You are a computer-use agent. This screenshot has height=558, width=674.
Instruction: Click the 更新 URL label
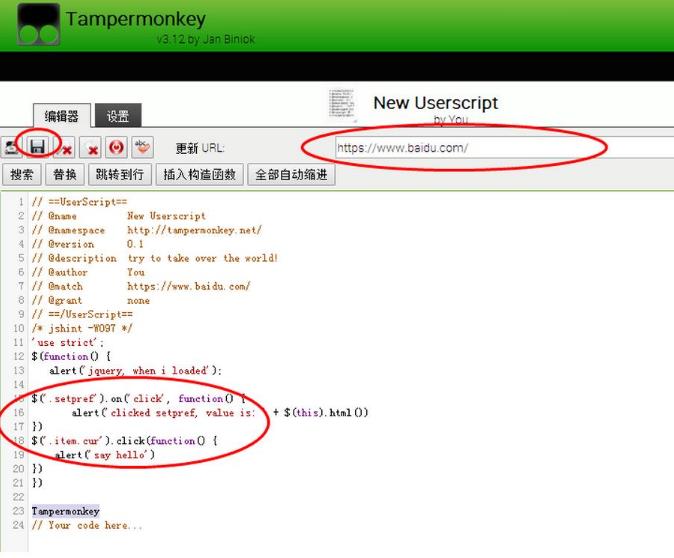[199, 148]
